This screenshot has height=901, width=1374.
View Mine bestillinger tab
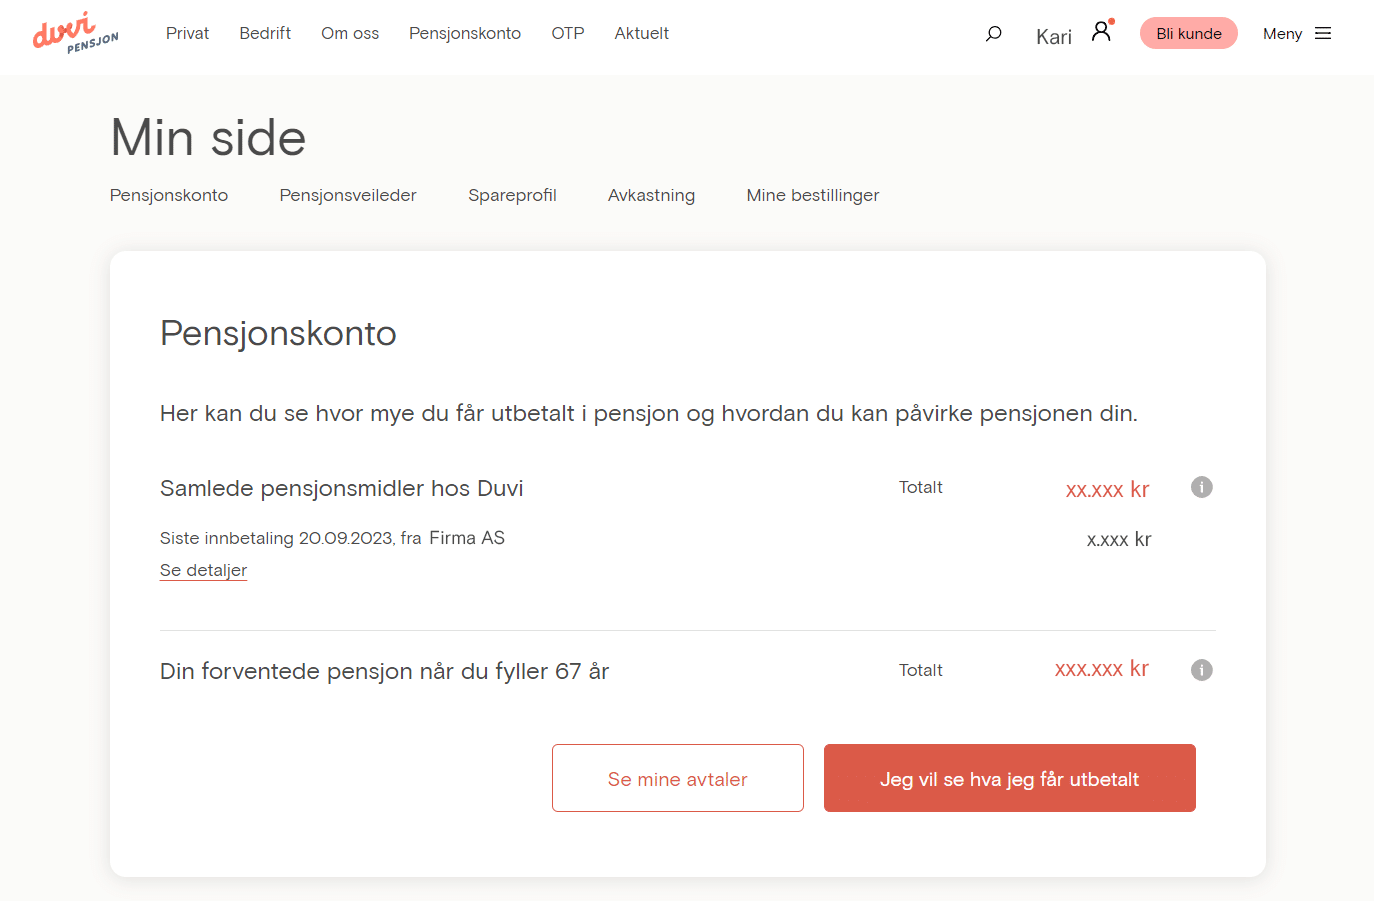pyautogui.click(x=812, y=195)
